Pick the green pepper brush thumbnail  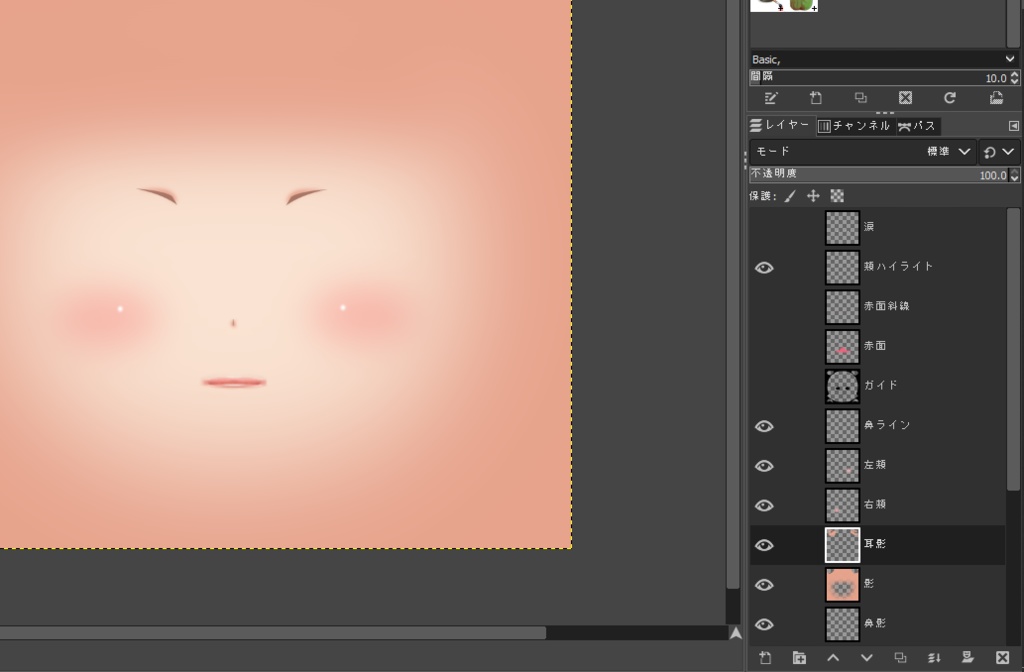coord(803,5)
